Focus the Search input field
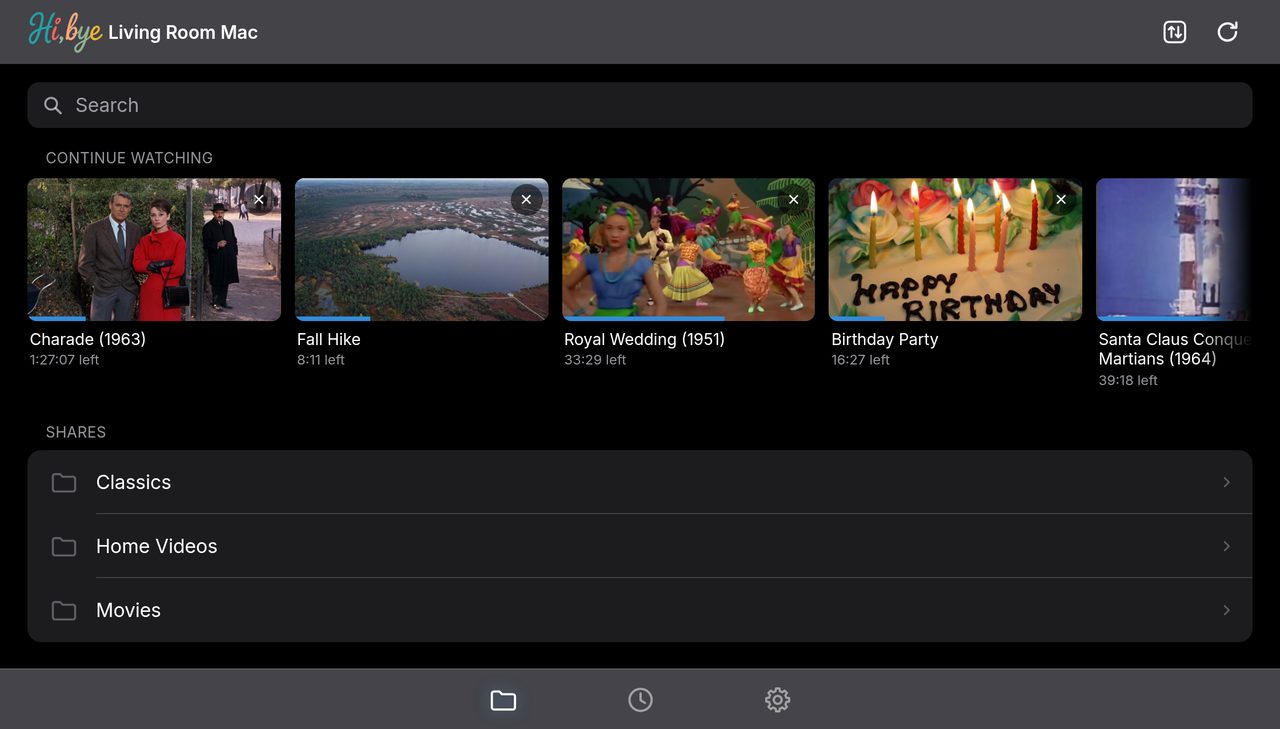Viewport: 1280px width, 729px height. tap(640, 105)
